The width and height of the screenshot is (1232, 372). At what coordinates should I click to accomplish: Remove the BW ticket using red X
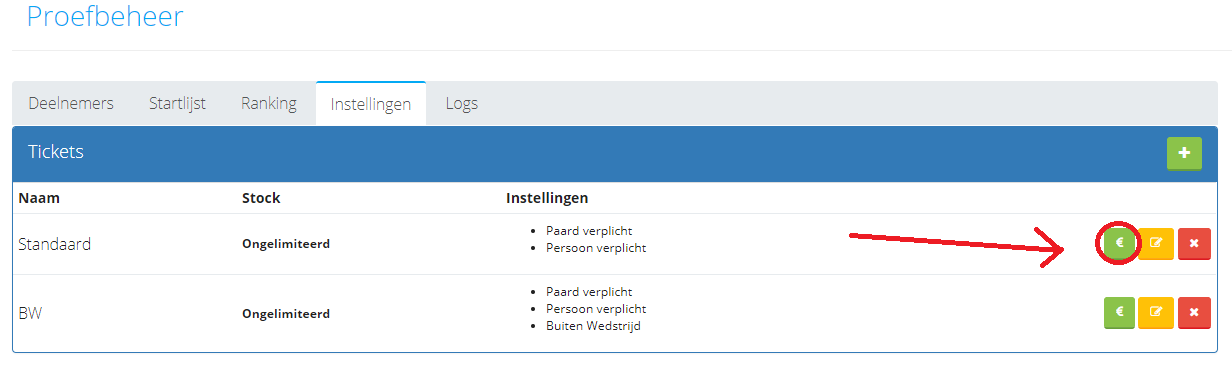(1194, 313)
